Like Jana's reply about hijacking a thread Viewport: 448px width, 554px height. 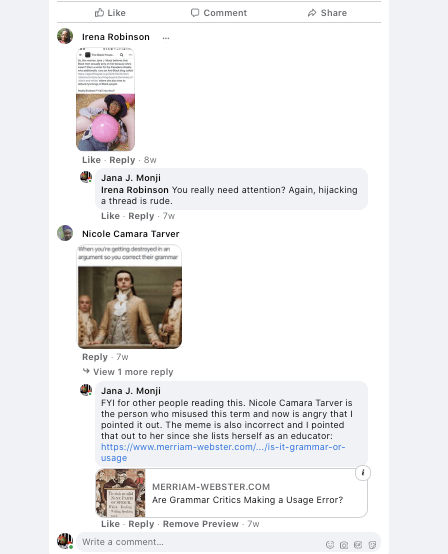coord(110,216)
